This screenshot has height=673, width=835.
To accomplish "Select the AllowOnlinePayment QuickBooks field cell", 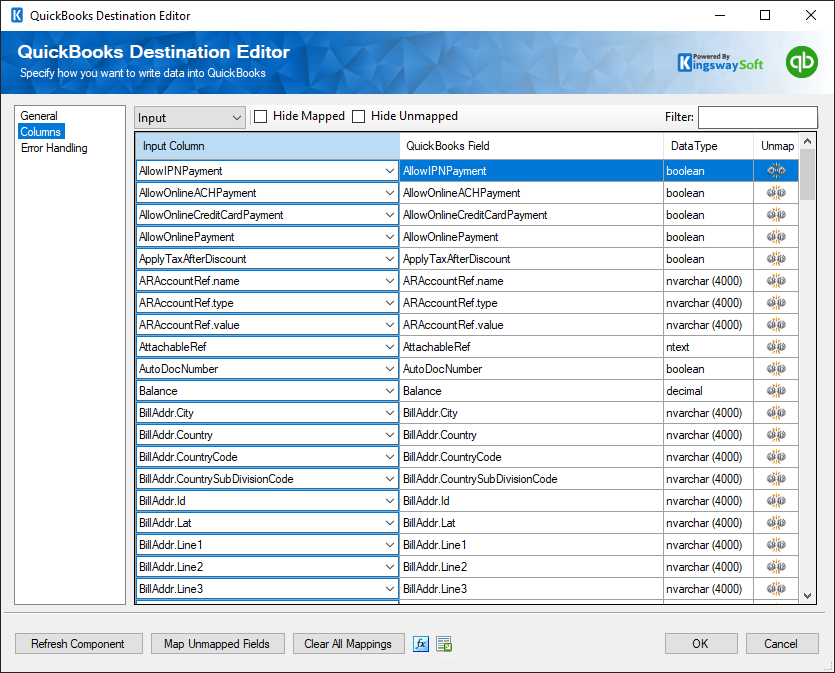I will pos(531,236).
